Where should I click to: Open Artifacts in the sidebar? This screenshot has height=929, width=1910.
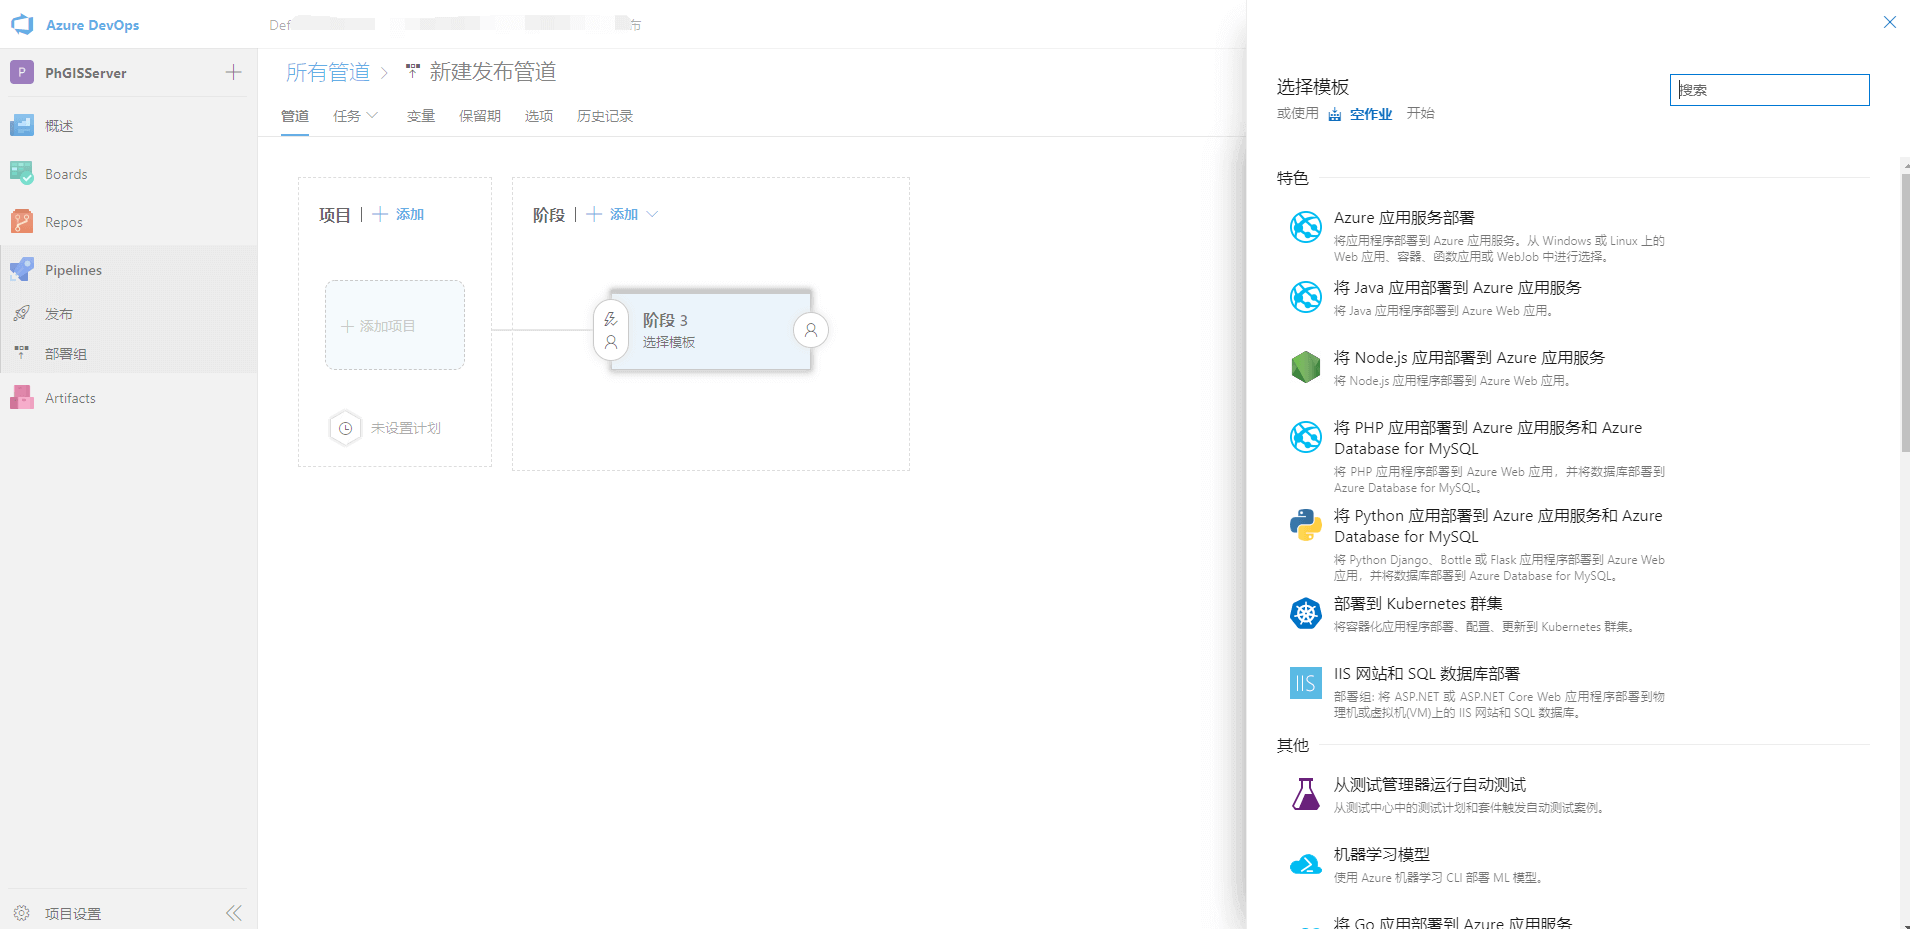click(70, 398)
